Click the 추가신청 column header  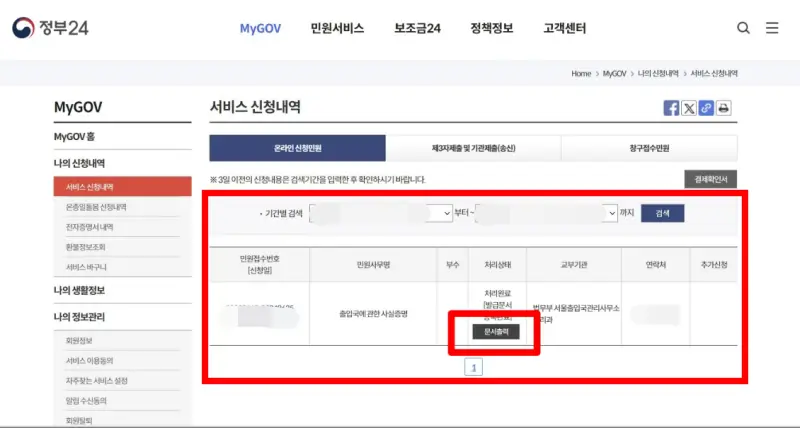point(714,265)
